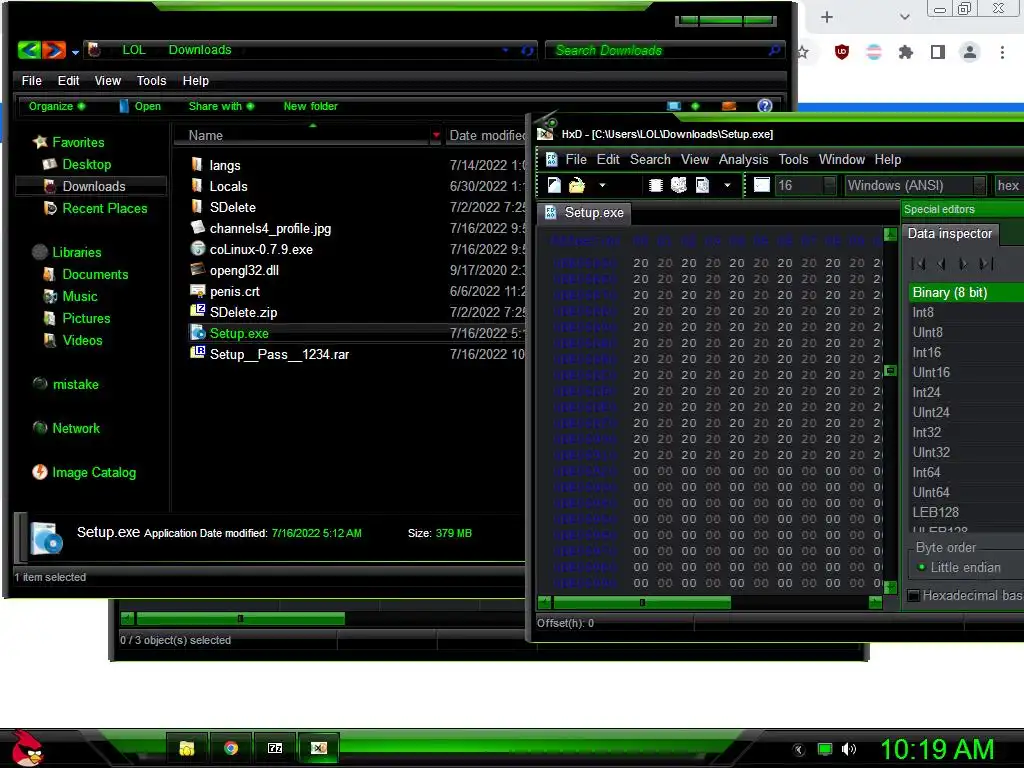Screen dimensions: 1024x768
Task: Open the Explorer Tools menu
Action: pyautogui.click(x=151, y=80)
